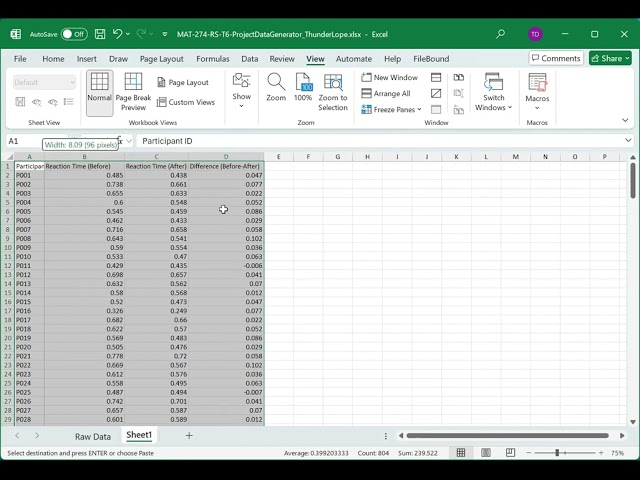The width and height of the screenshot is (640, 480).
Task: Open the Zoom dialog
Action: tap(276, 87)
